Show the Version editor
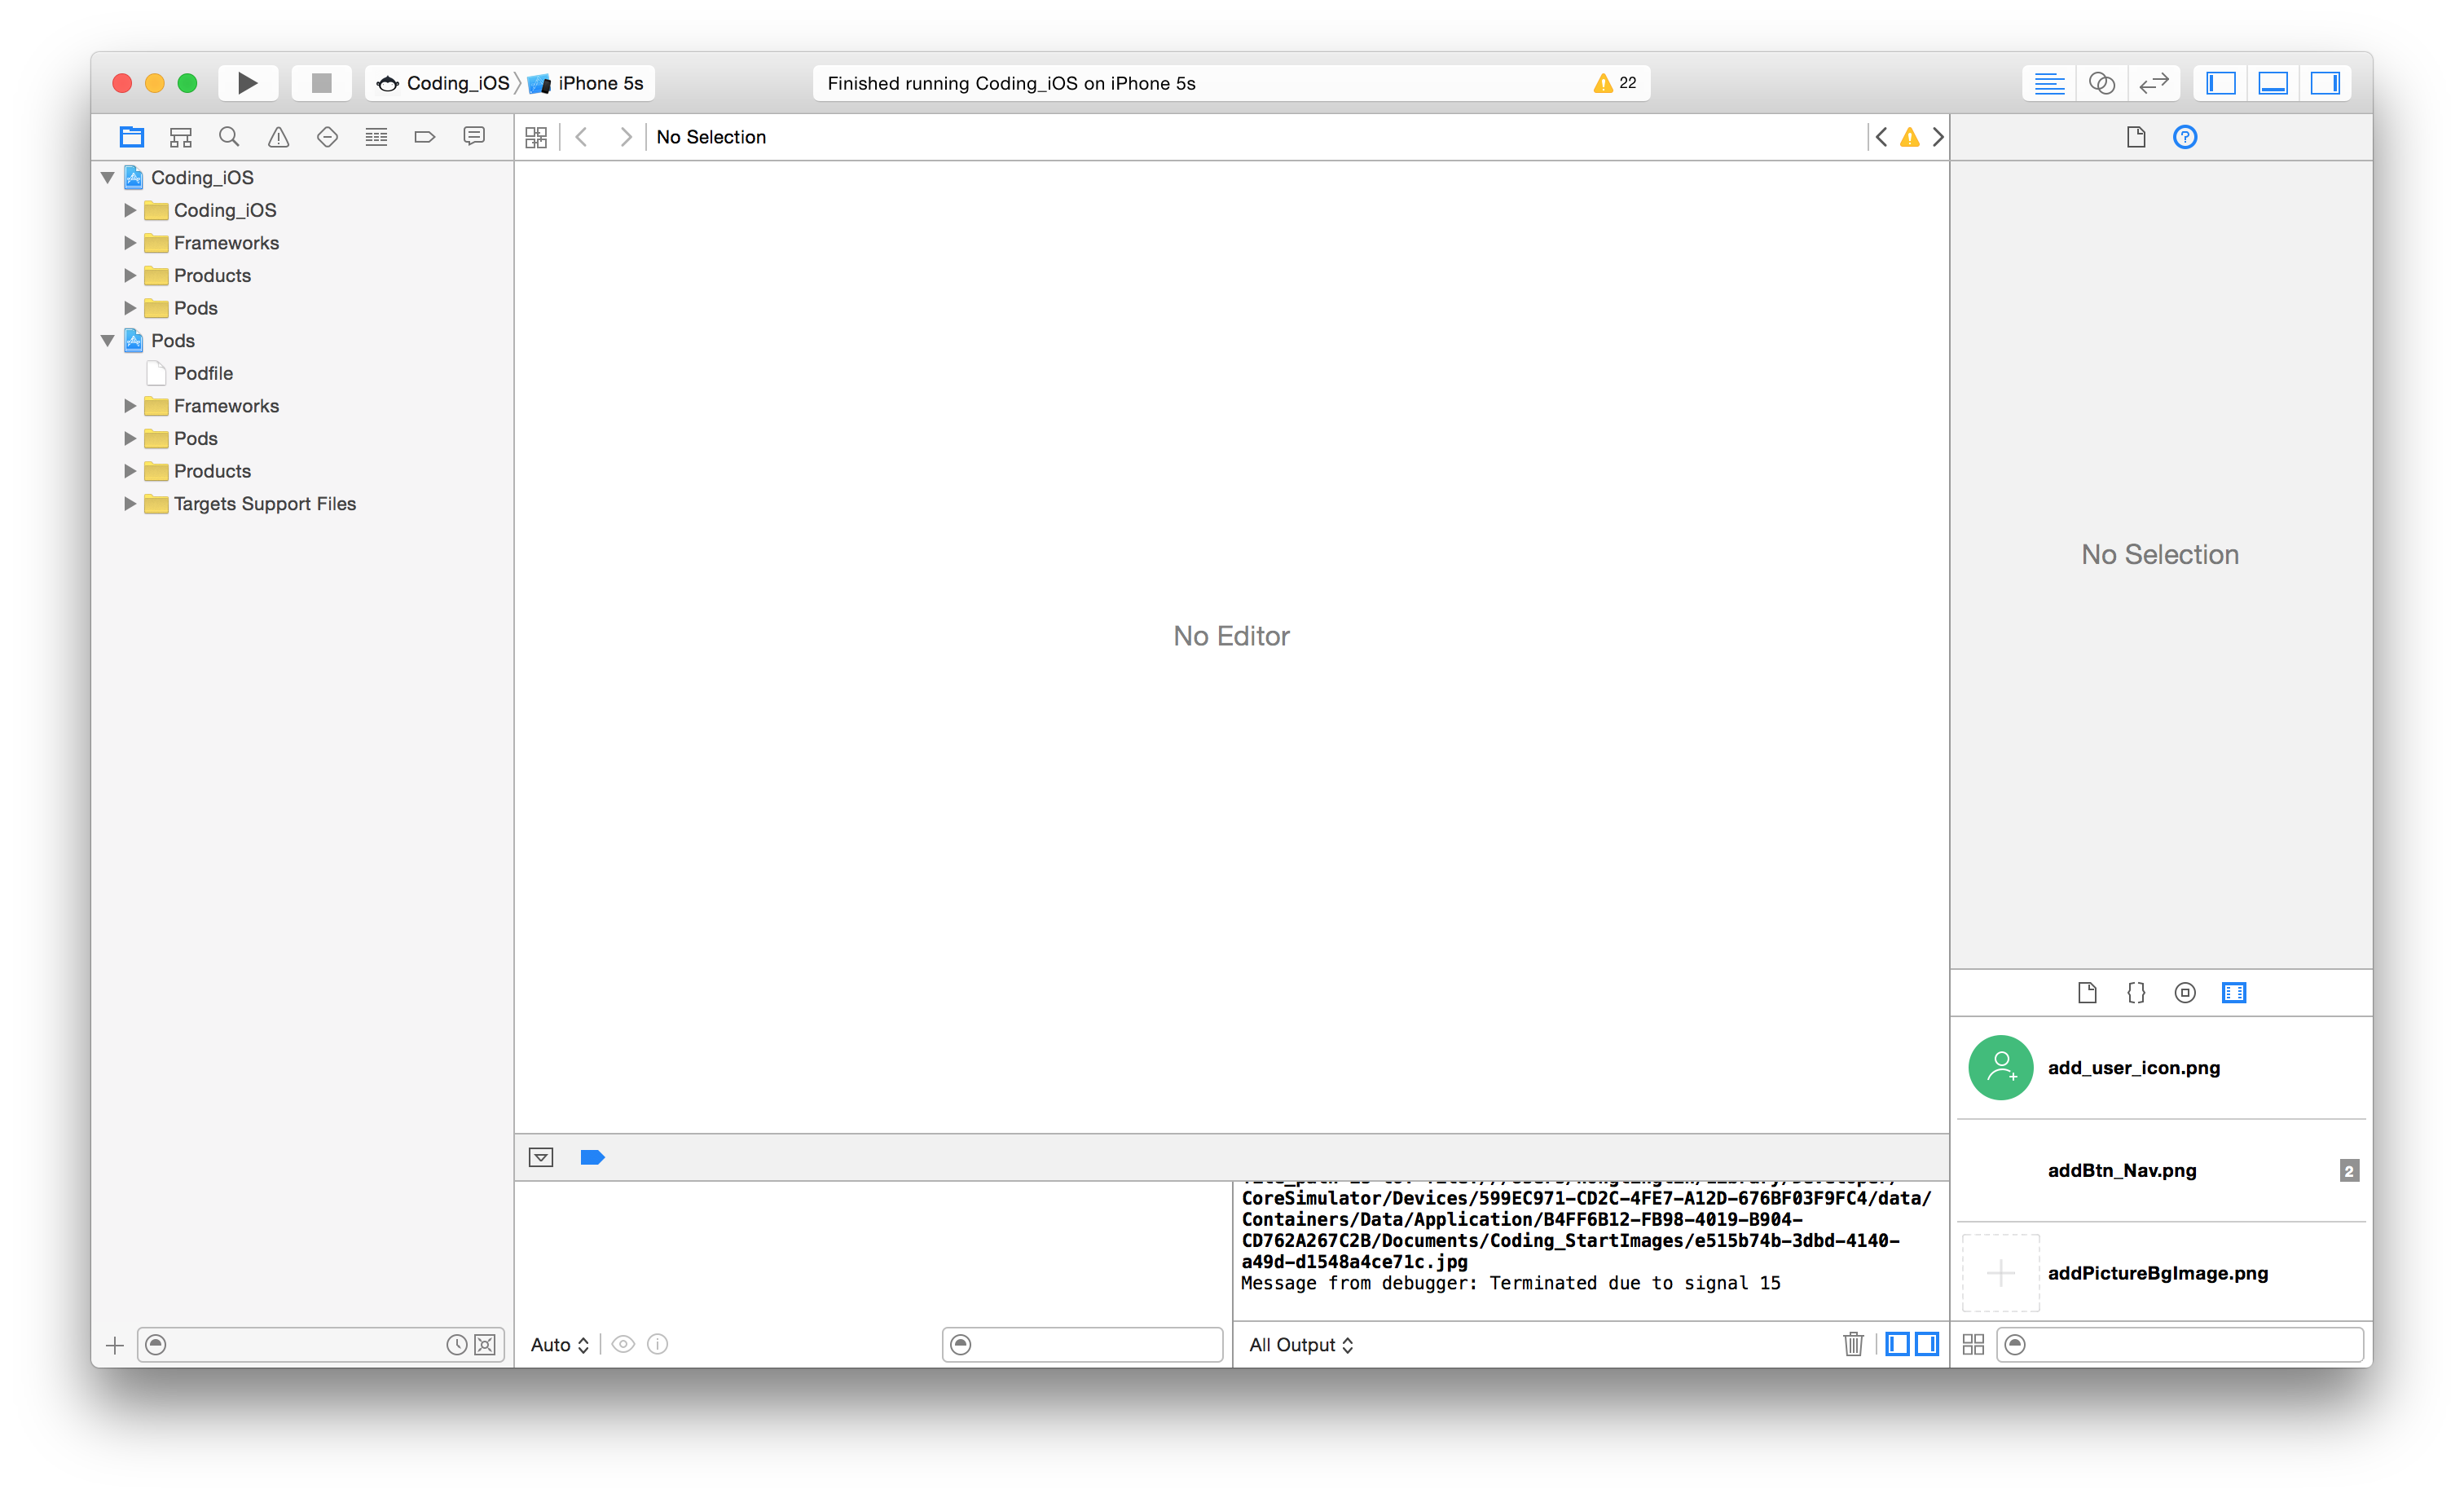The width and height of the screenshot is (2464, 1498). coord(2153,83)
